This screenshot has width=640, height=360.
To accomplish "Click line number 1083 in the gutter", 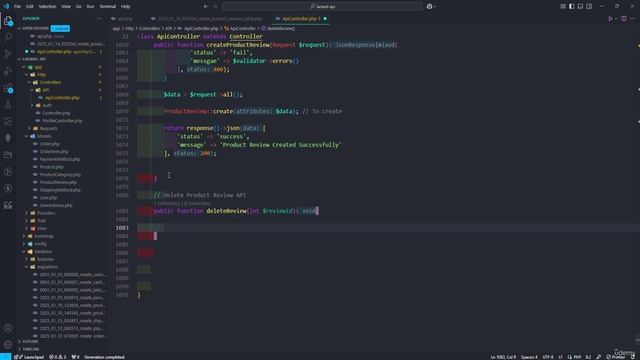I will pos(122,228).
